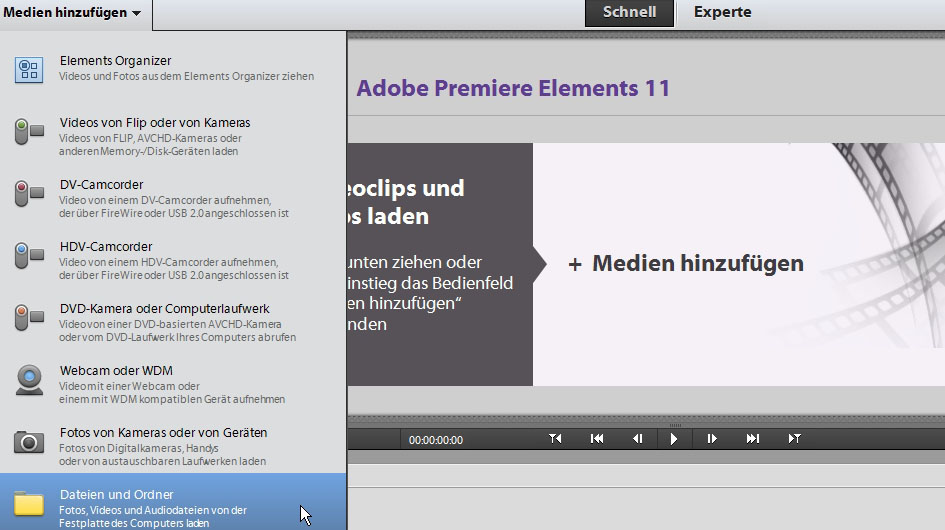This screenshot has width=945, height=530.
Task: Click the red DV-Camcorder icon
Action: point(29,193)
